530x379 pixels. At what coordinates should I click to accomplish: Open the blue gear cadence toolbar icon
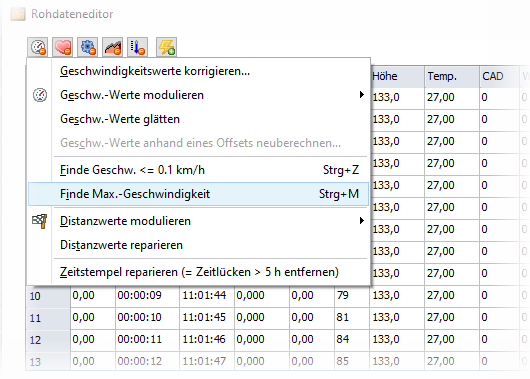coord(88,47)
